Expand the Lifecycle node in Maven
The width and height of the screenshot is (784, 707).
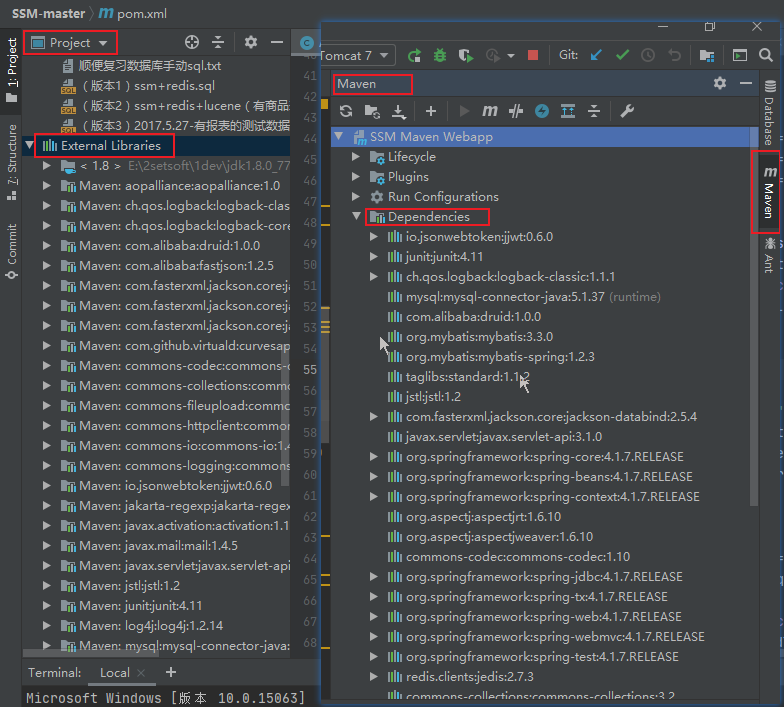tap(357, 157)
